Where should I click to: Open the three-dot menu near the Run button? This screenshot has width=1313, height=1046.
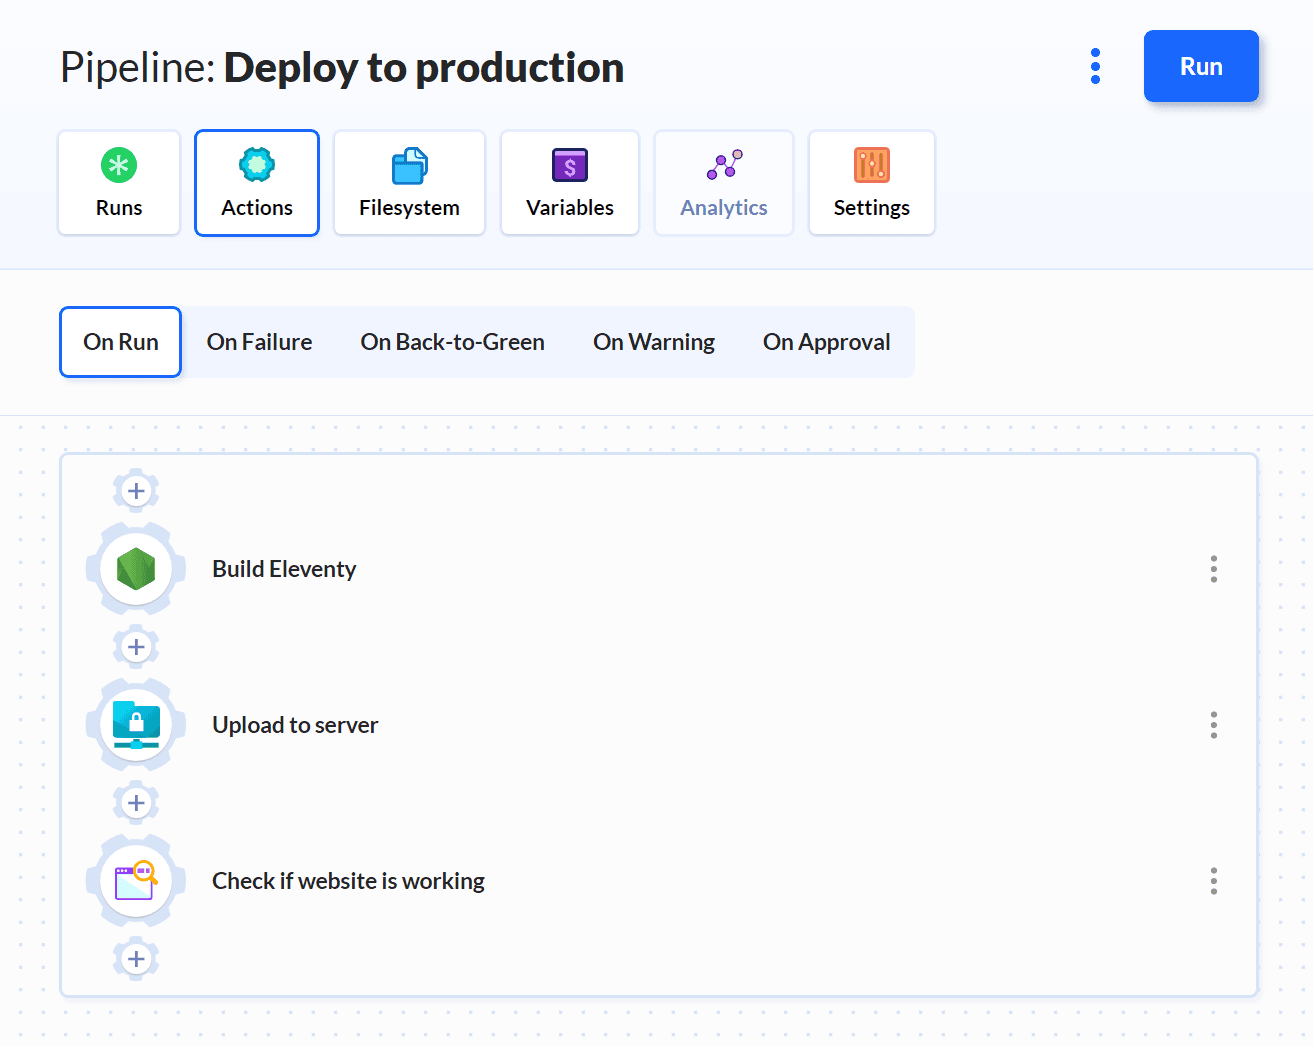(x=1095, y=66)
